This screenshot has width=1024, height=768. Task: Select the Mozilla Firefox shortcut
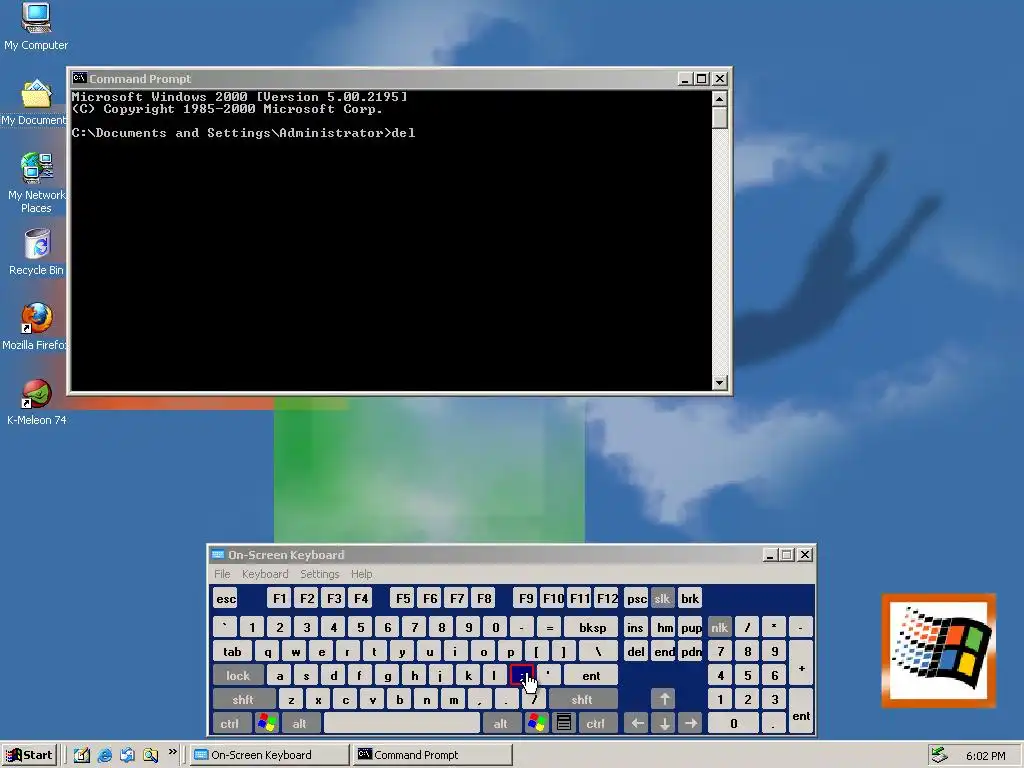34,327
